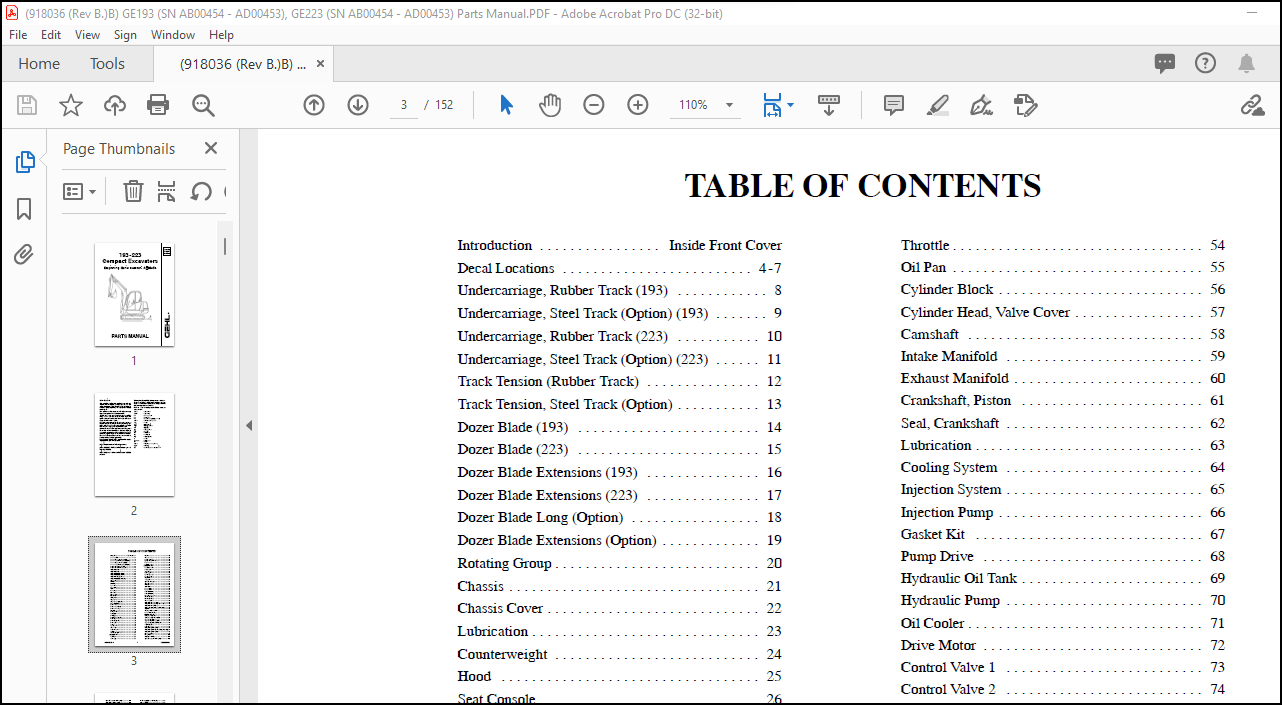
Task: Rotate pages counterclockwise icon
Action: pyautogui.click(x=201, y=191)
